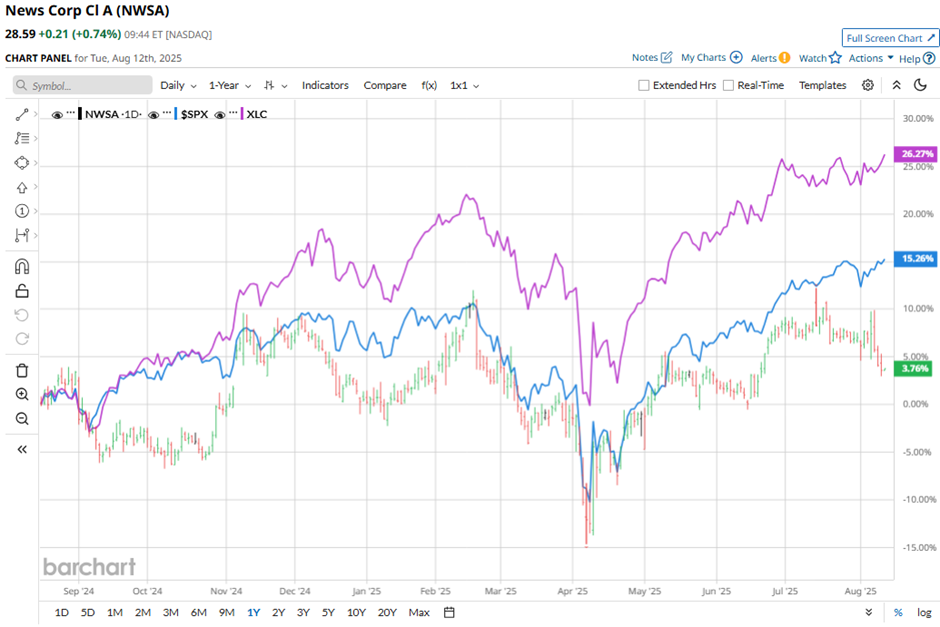Pick the numbered annotation tool
This screenshot has width=940, height=627.
[22, 211]
